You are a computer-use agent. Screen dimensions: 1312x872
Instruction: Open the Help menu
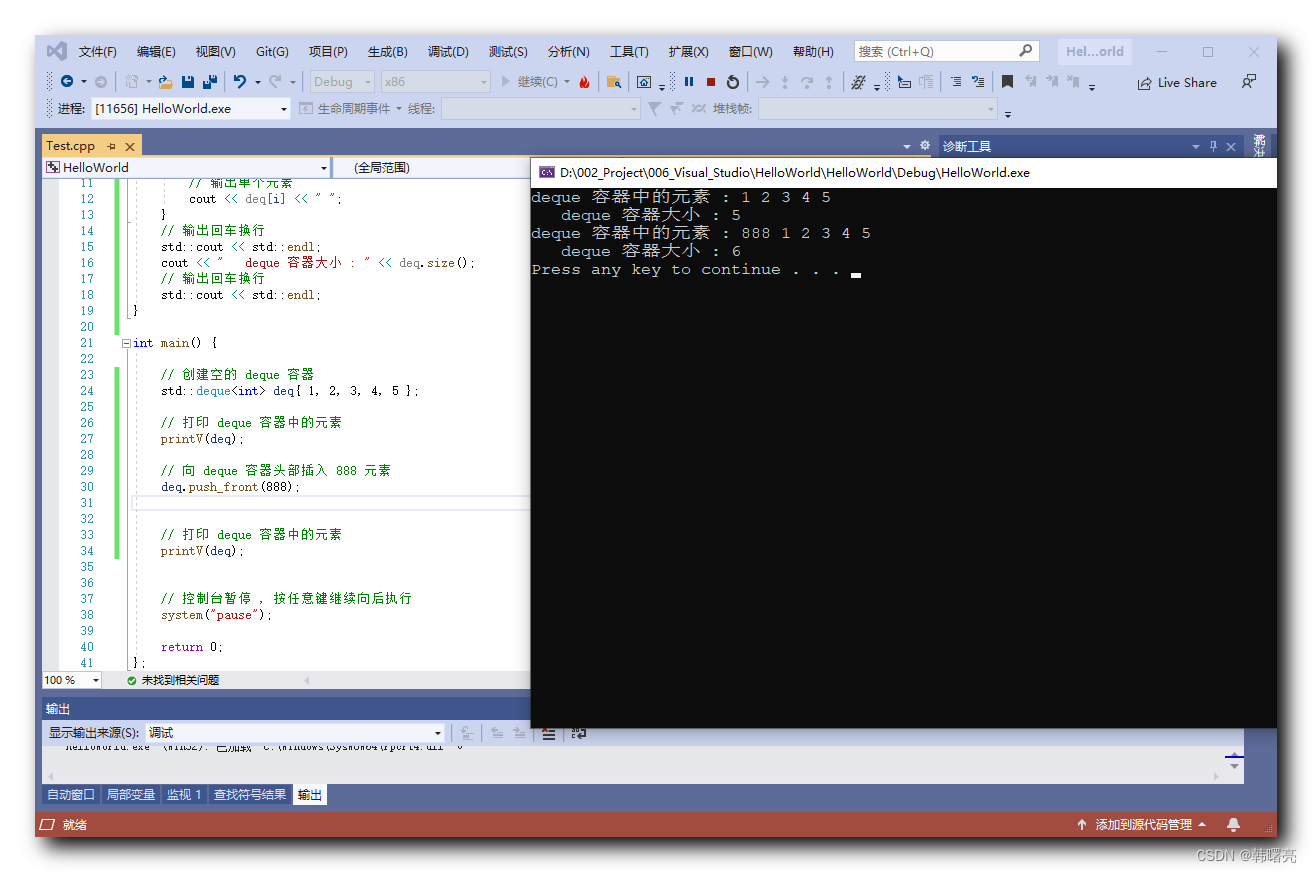(x=812, y=52)
